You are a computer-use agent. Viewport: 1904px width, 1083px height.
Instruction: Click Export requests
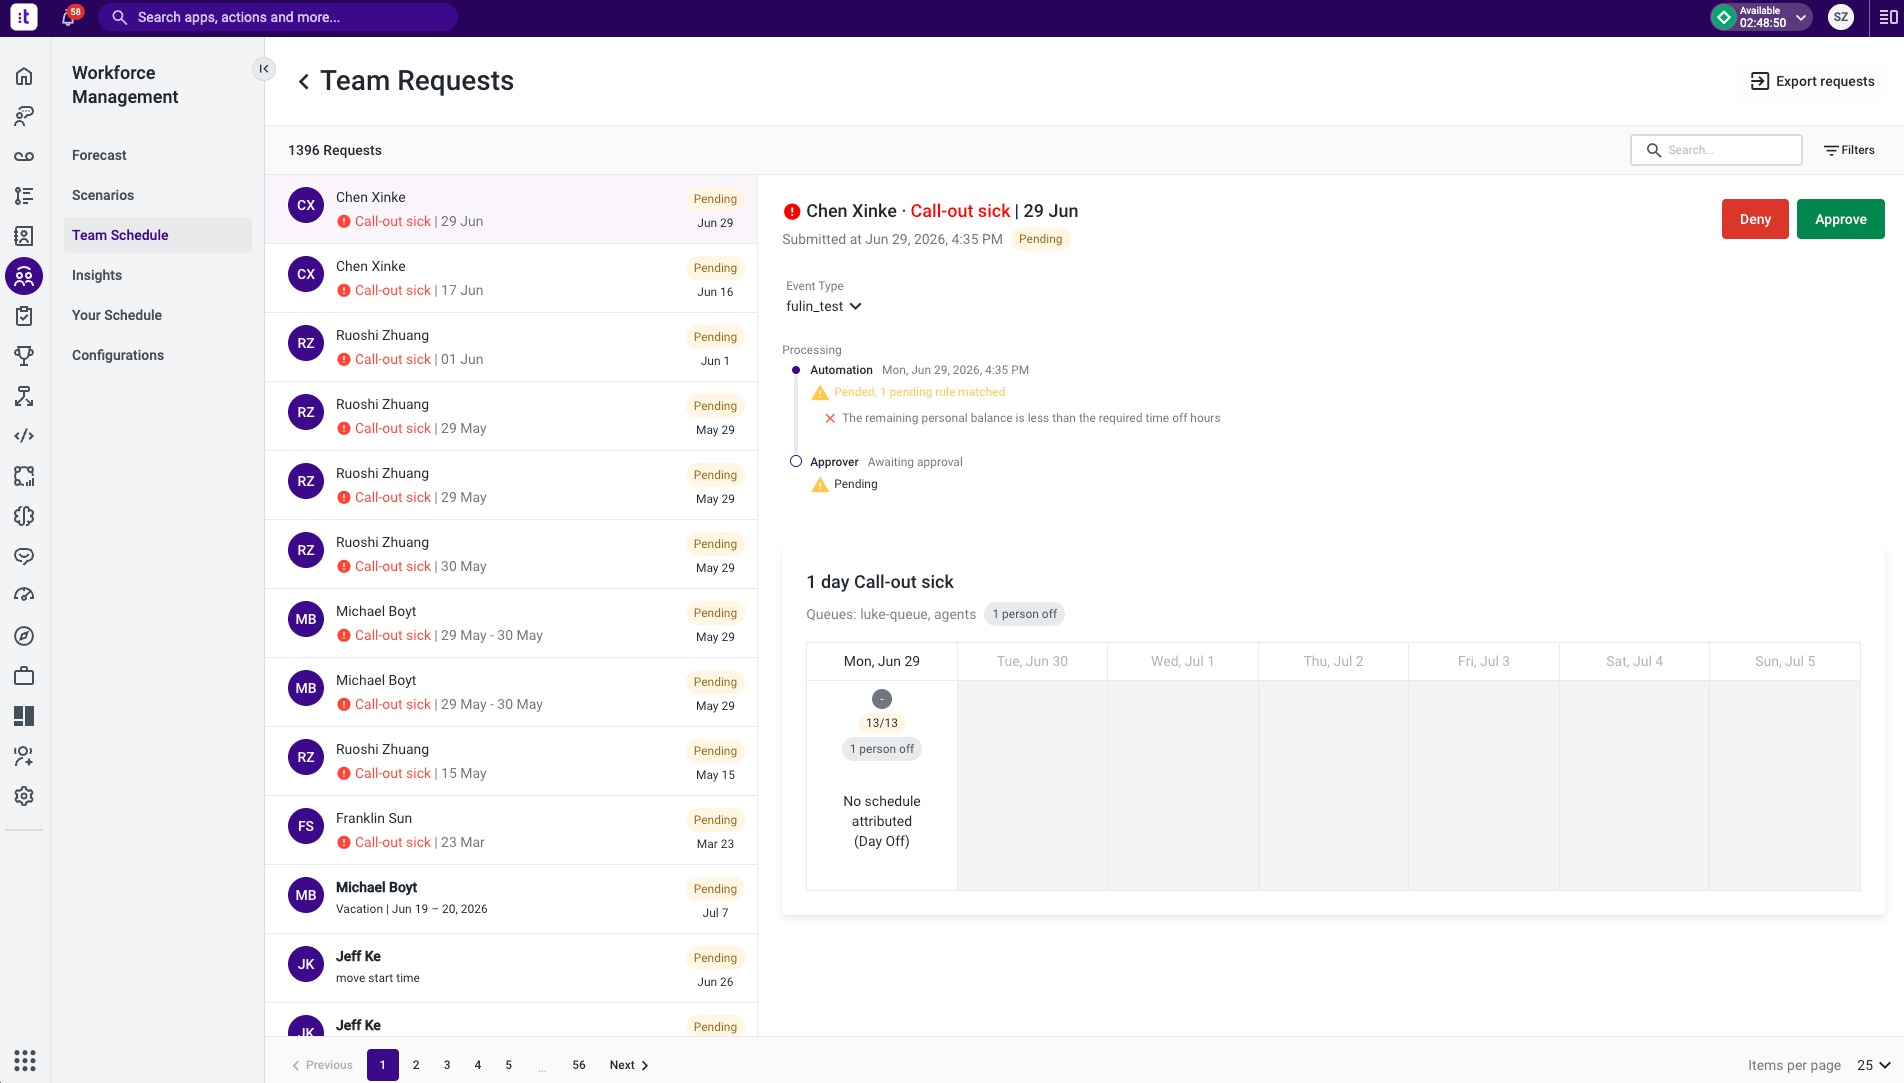(1812, 81)
